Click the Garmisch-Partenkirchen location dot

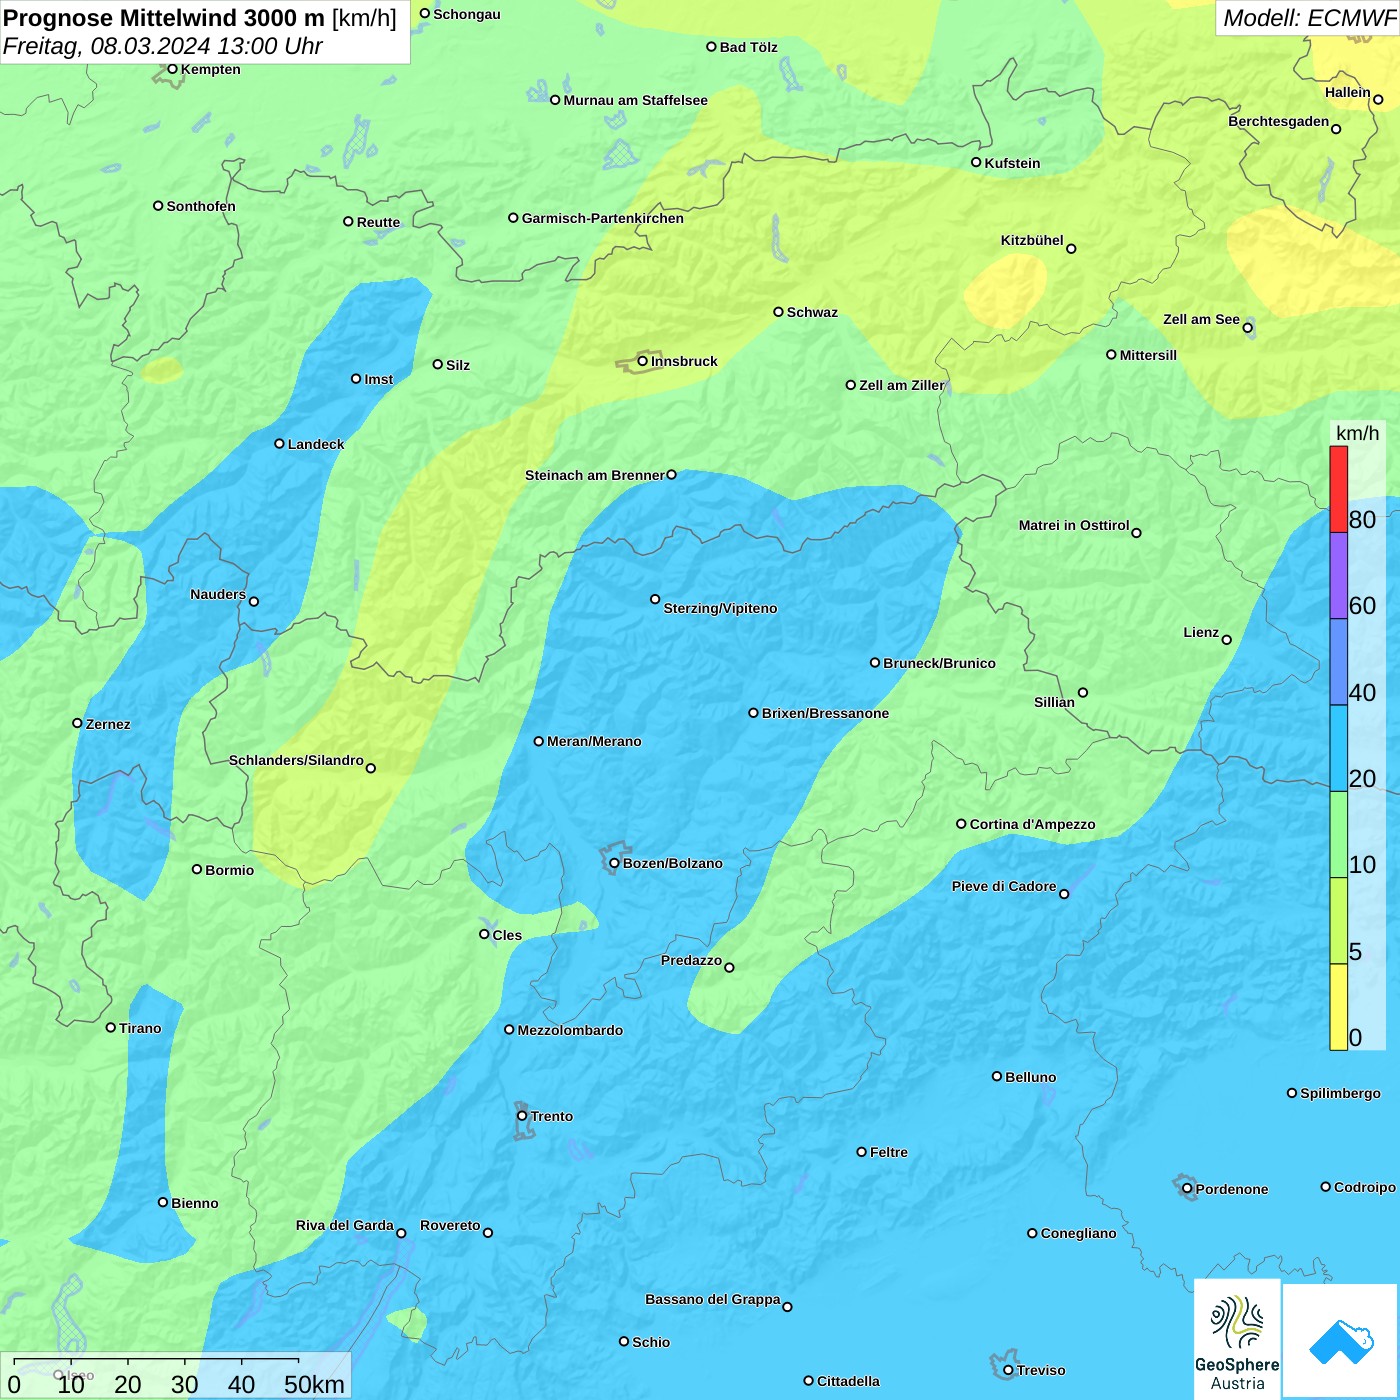coord(513,217)
